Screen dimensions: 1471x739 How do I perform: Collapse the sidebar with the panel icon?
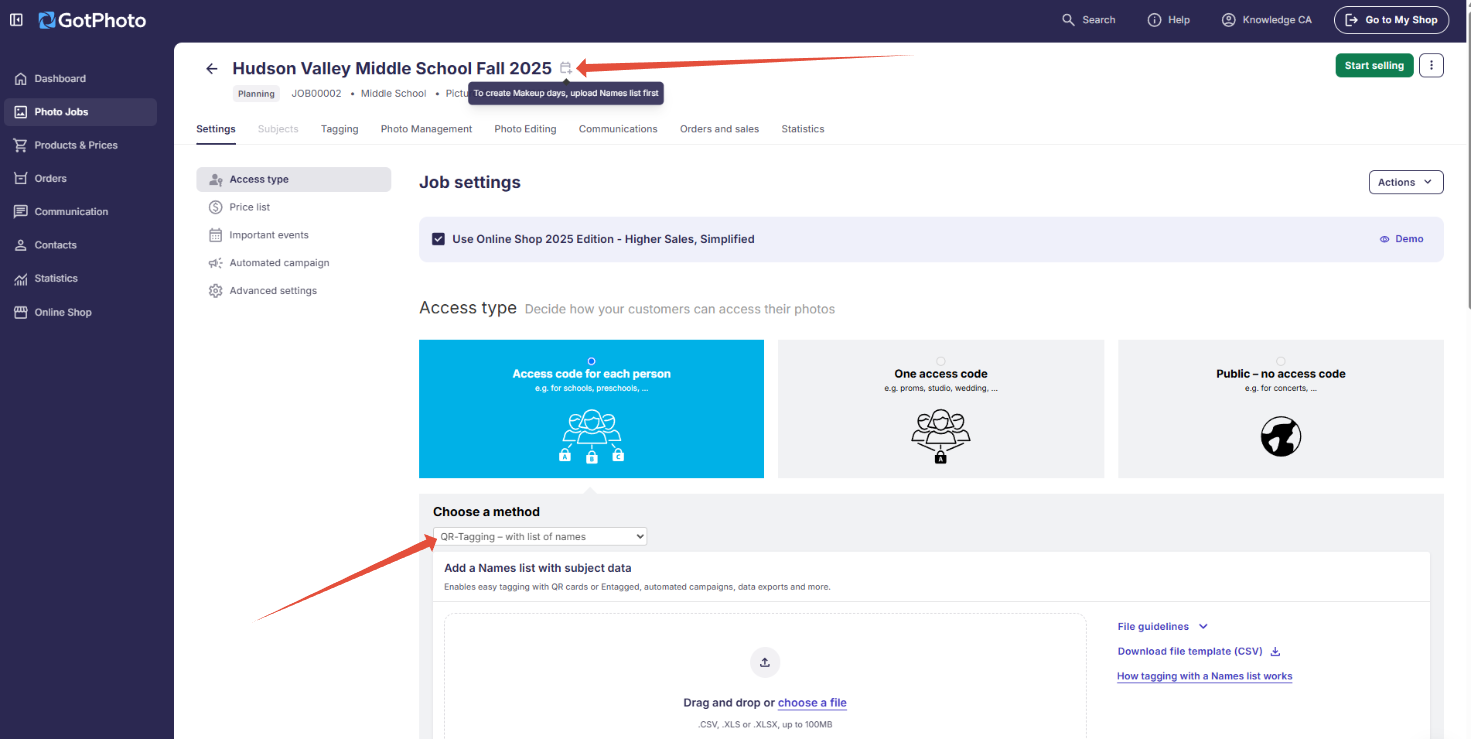pos(16,20)
